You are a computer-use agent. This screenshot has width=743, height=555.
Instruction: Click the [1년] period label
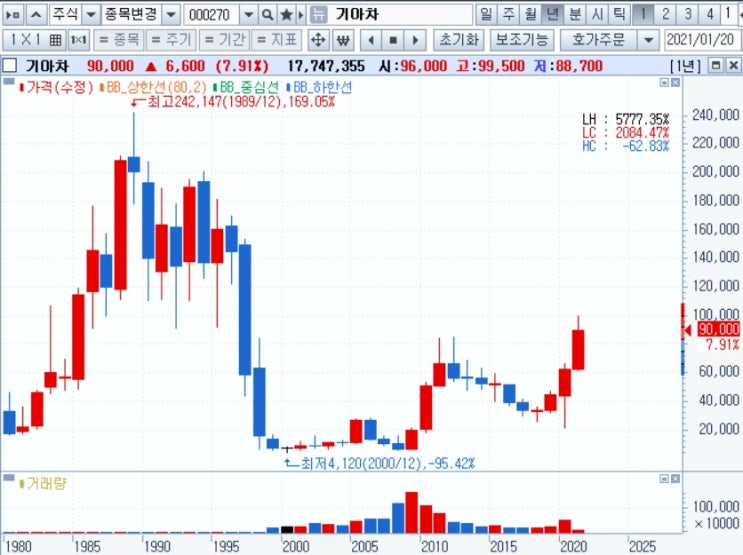coord(685,66)
